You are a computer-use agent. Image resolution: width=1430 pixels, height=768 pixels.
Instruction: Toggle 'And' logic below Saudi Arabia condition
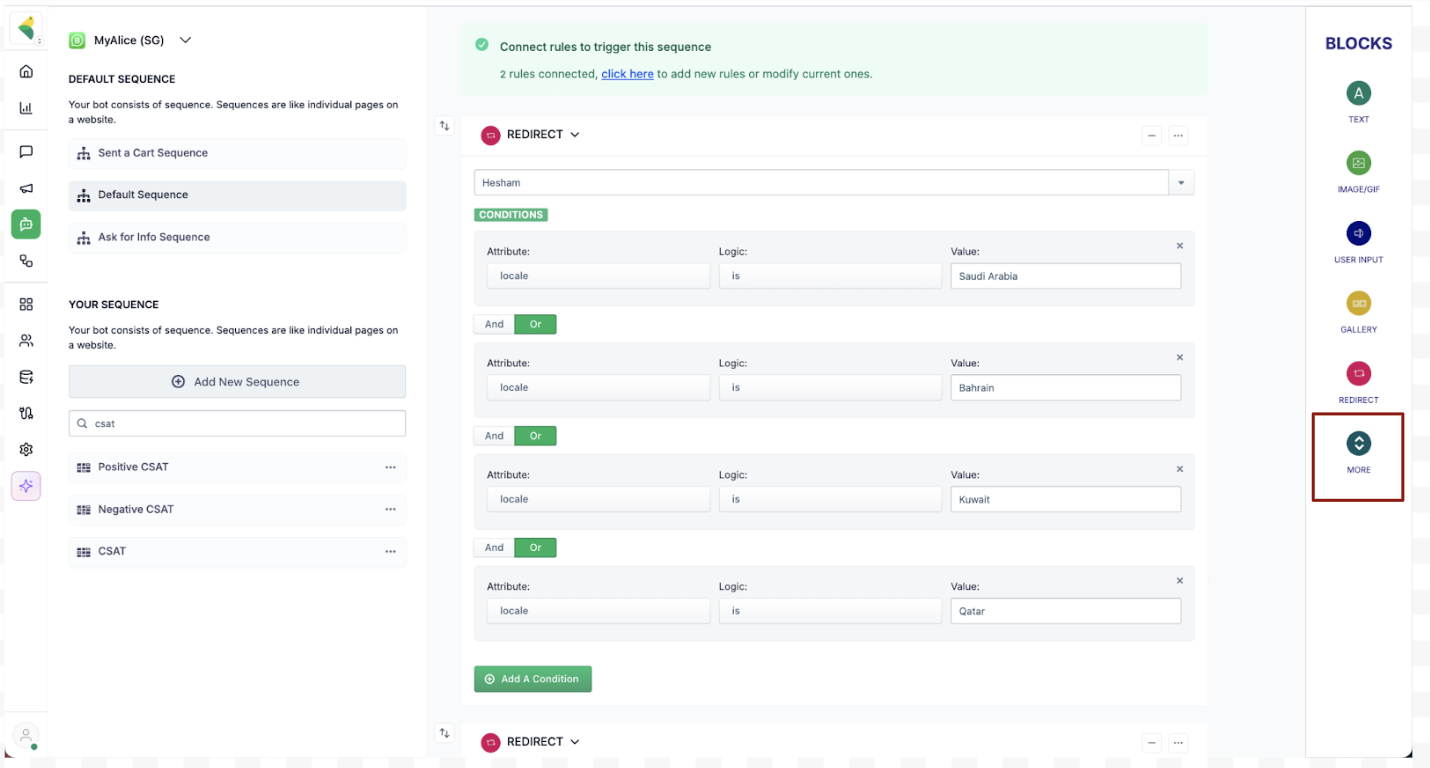(494, 324)
